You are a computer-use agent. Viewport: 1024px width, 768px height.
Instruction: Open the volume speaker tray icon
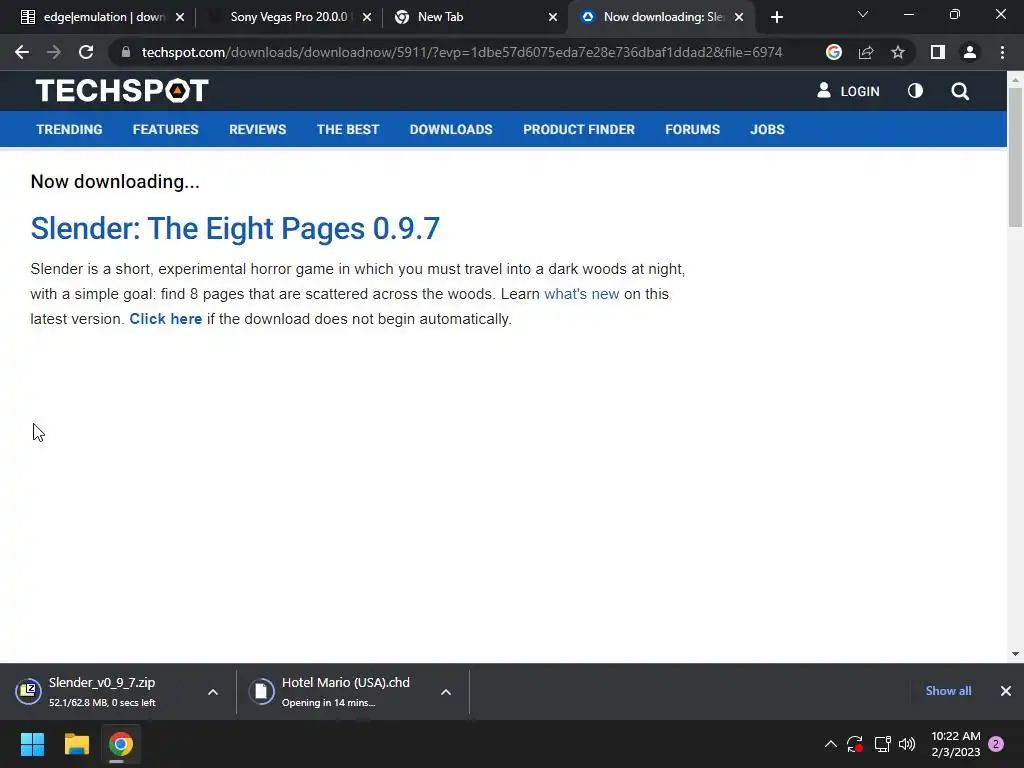pyautogui.click(x=907, y=744)
